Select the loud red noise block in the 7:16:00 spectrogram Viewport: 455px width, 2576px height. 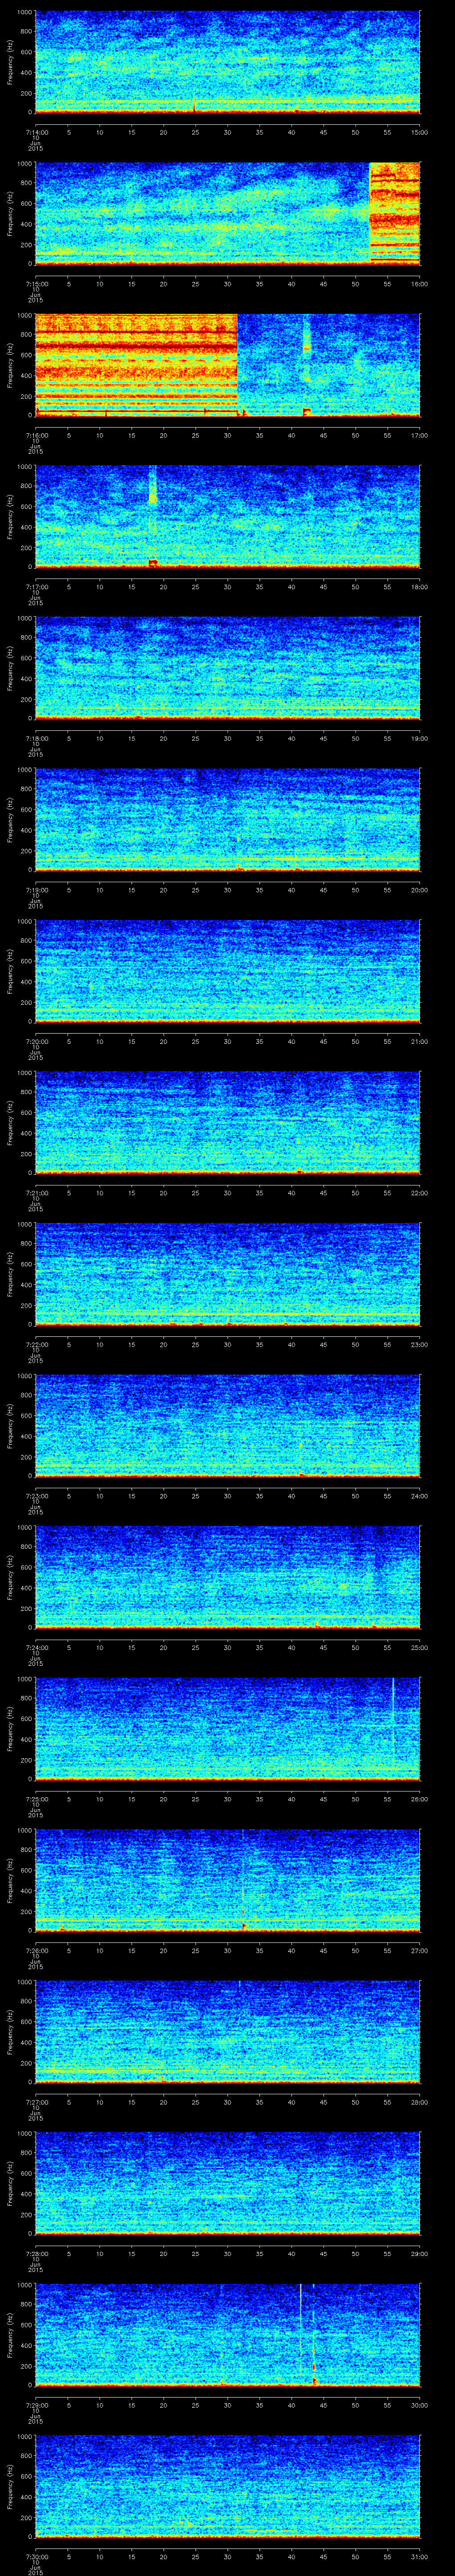tap(136, 364)
